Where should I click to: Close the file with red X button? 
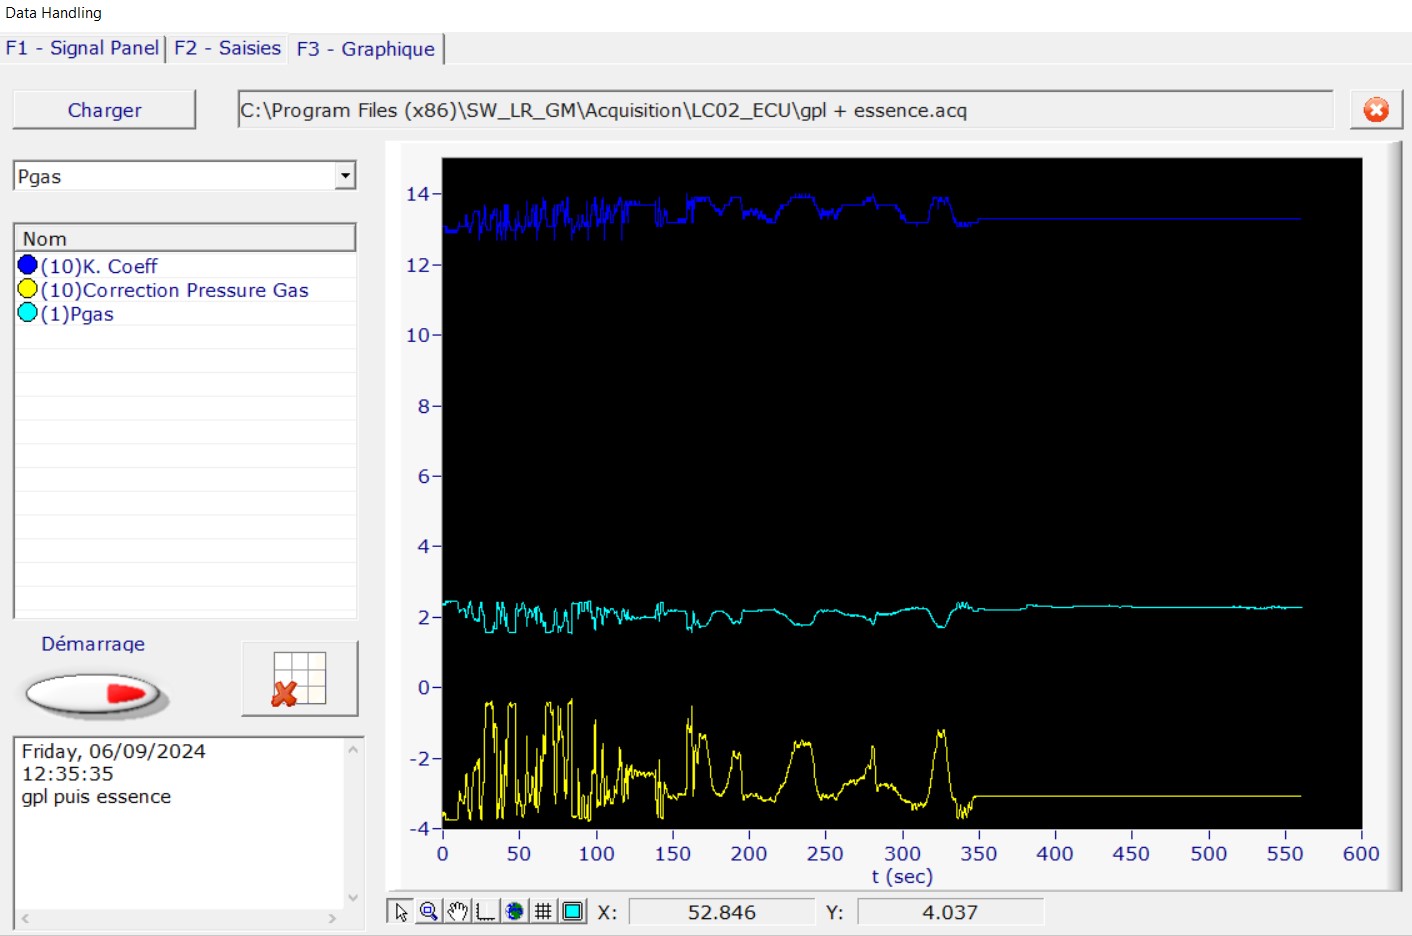tap(1375, 110)
